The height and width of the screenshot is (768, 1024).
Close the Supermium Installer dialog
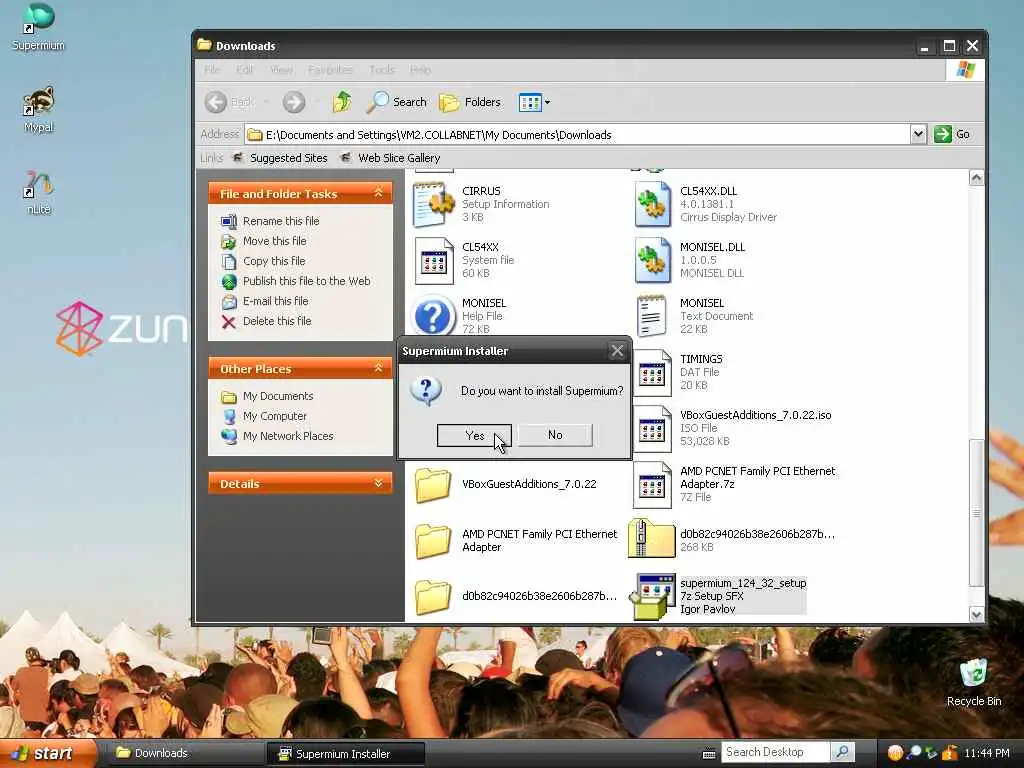(x=617, y=351)
